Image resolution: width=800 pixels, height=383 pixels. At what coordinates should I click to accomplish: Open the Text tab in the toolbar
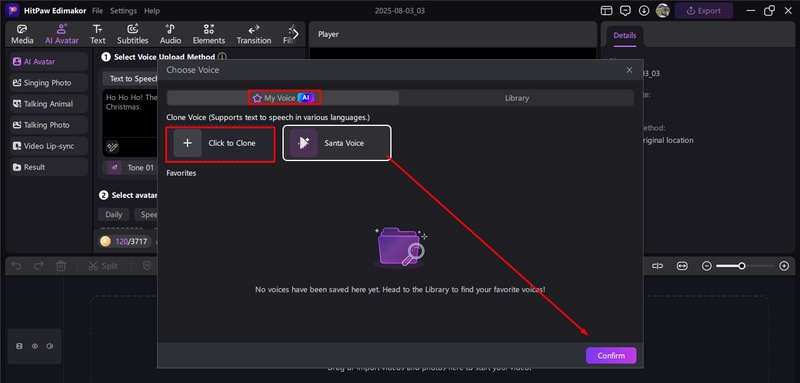(97, 34)
